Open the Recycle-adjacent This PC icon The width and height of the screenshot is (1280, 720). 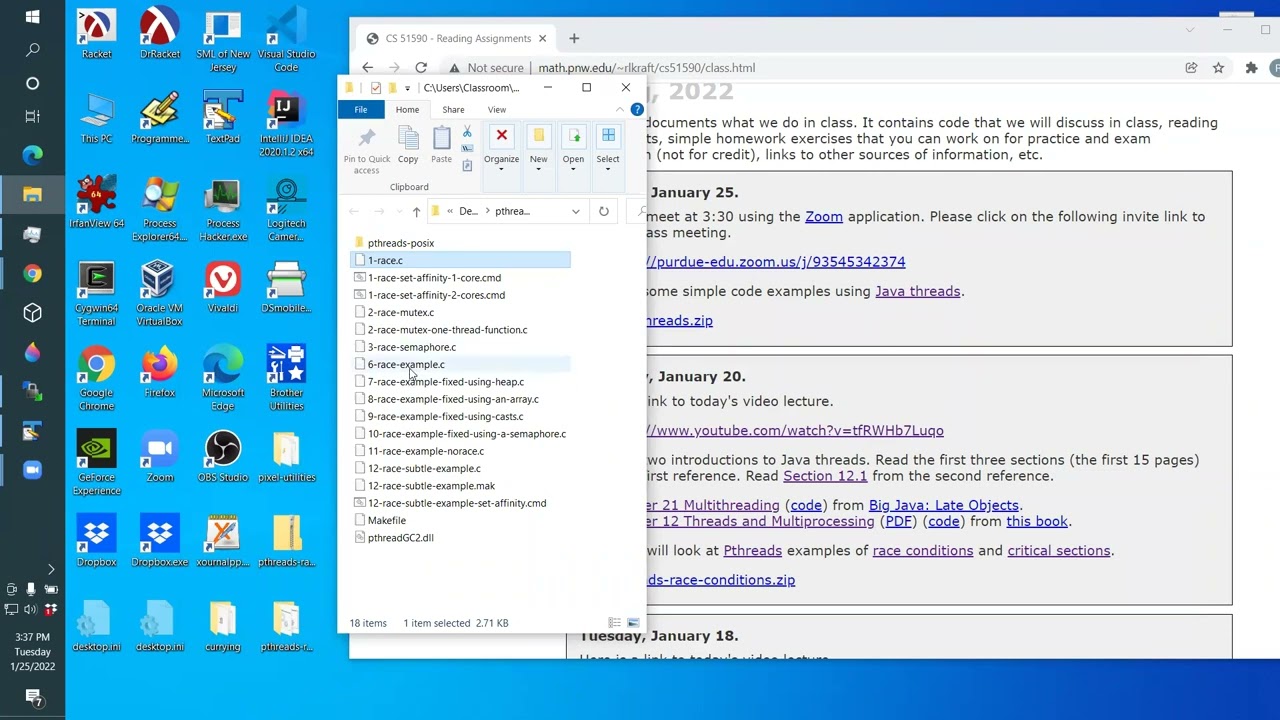pos(97,118)
